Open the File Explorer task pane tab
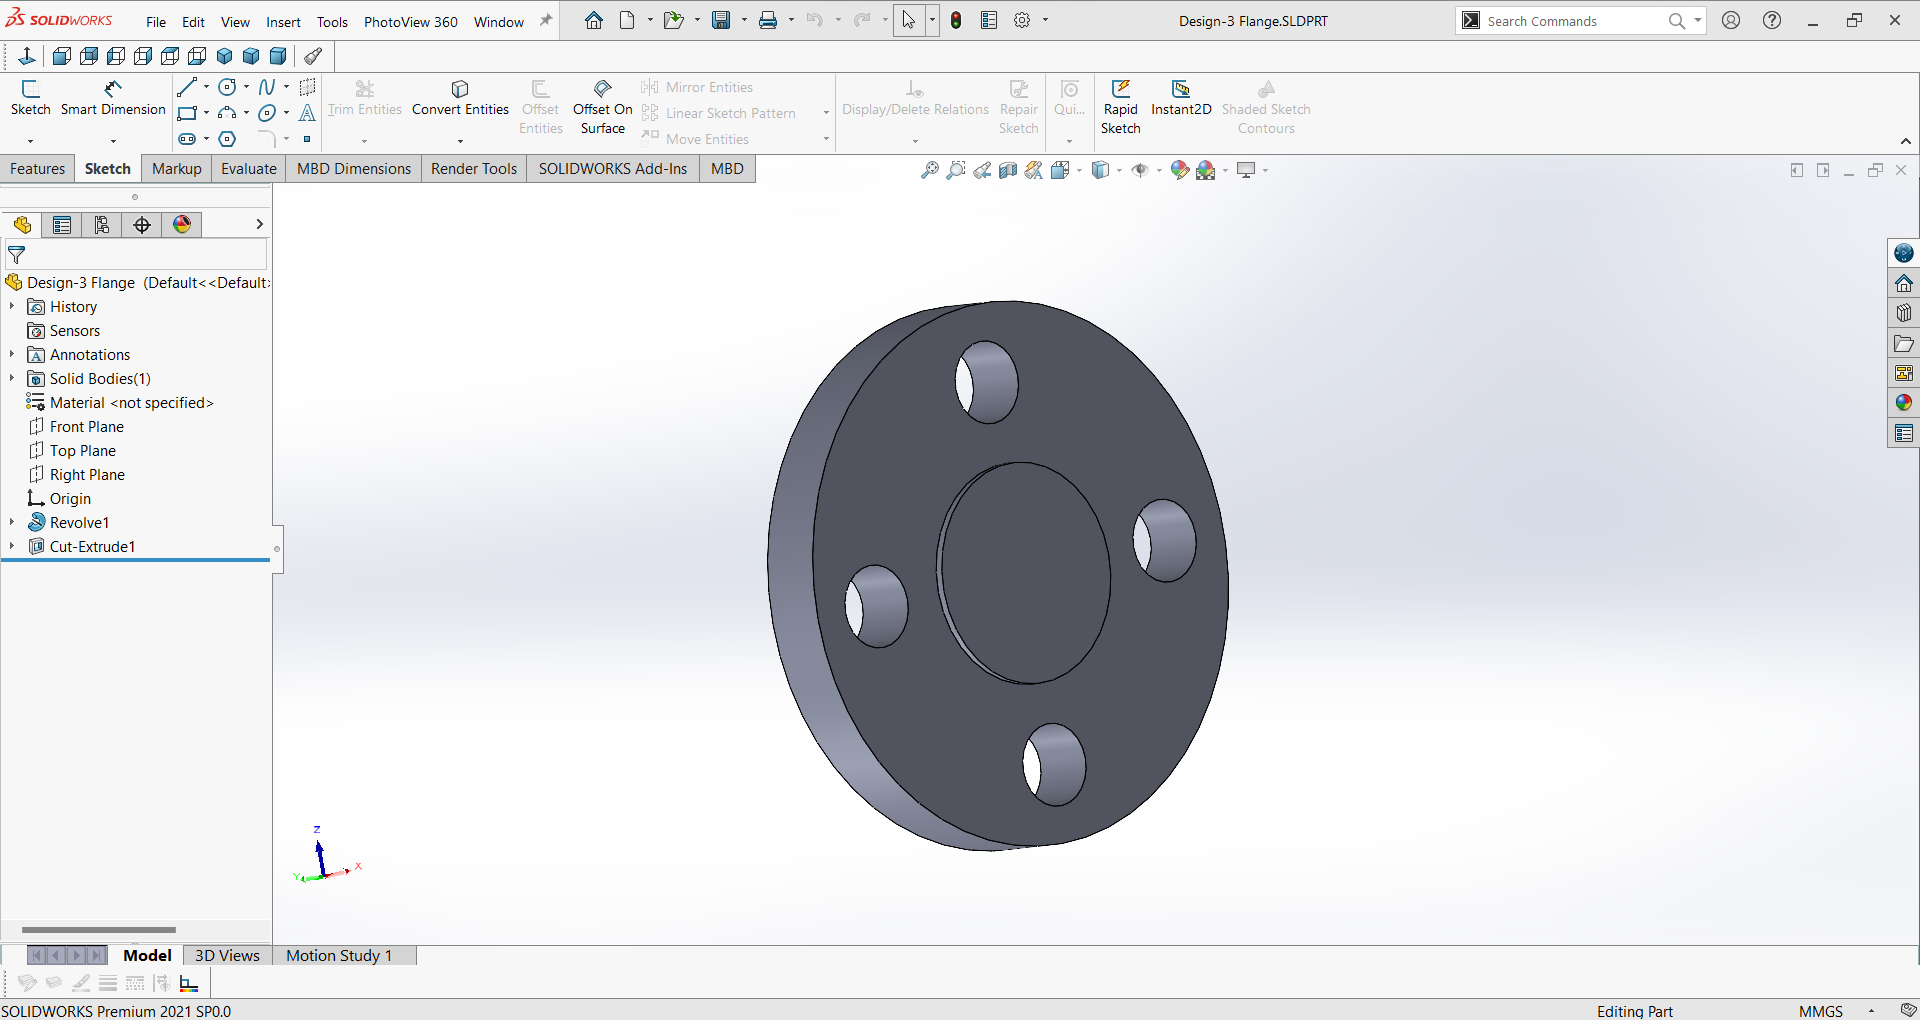The width and height of the screenshot is (1920, 1020). point(1904,343)
